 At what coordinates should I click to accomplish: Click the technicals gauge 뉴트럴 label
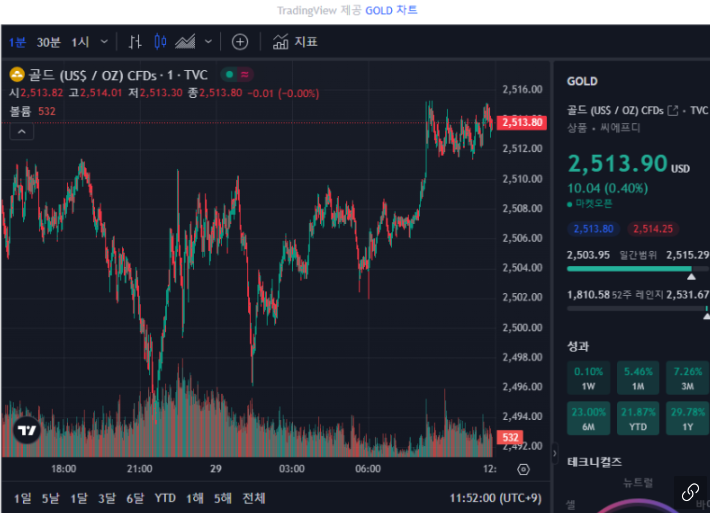click(x=638, y=483)
